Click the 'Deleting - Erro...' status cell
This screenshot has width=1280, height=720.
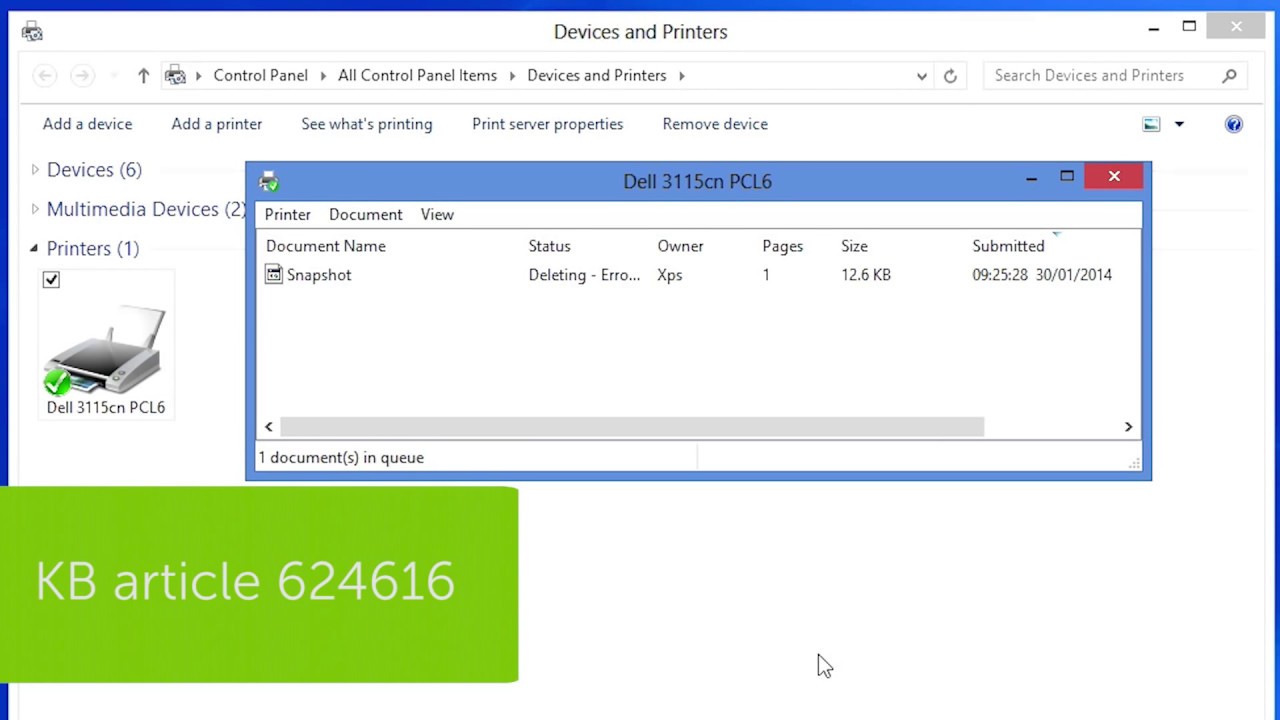[584, 275]
